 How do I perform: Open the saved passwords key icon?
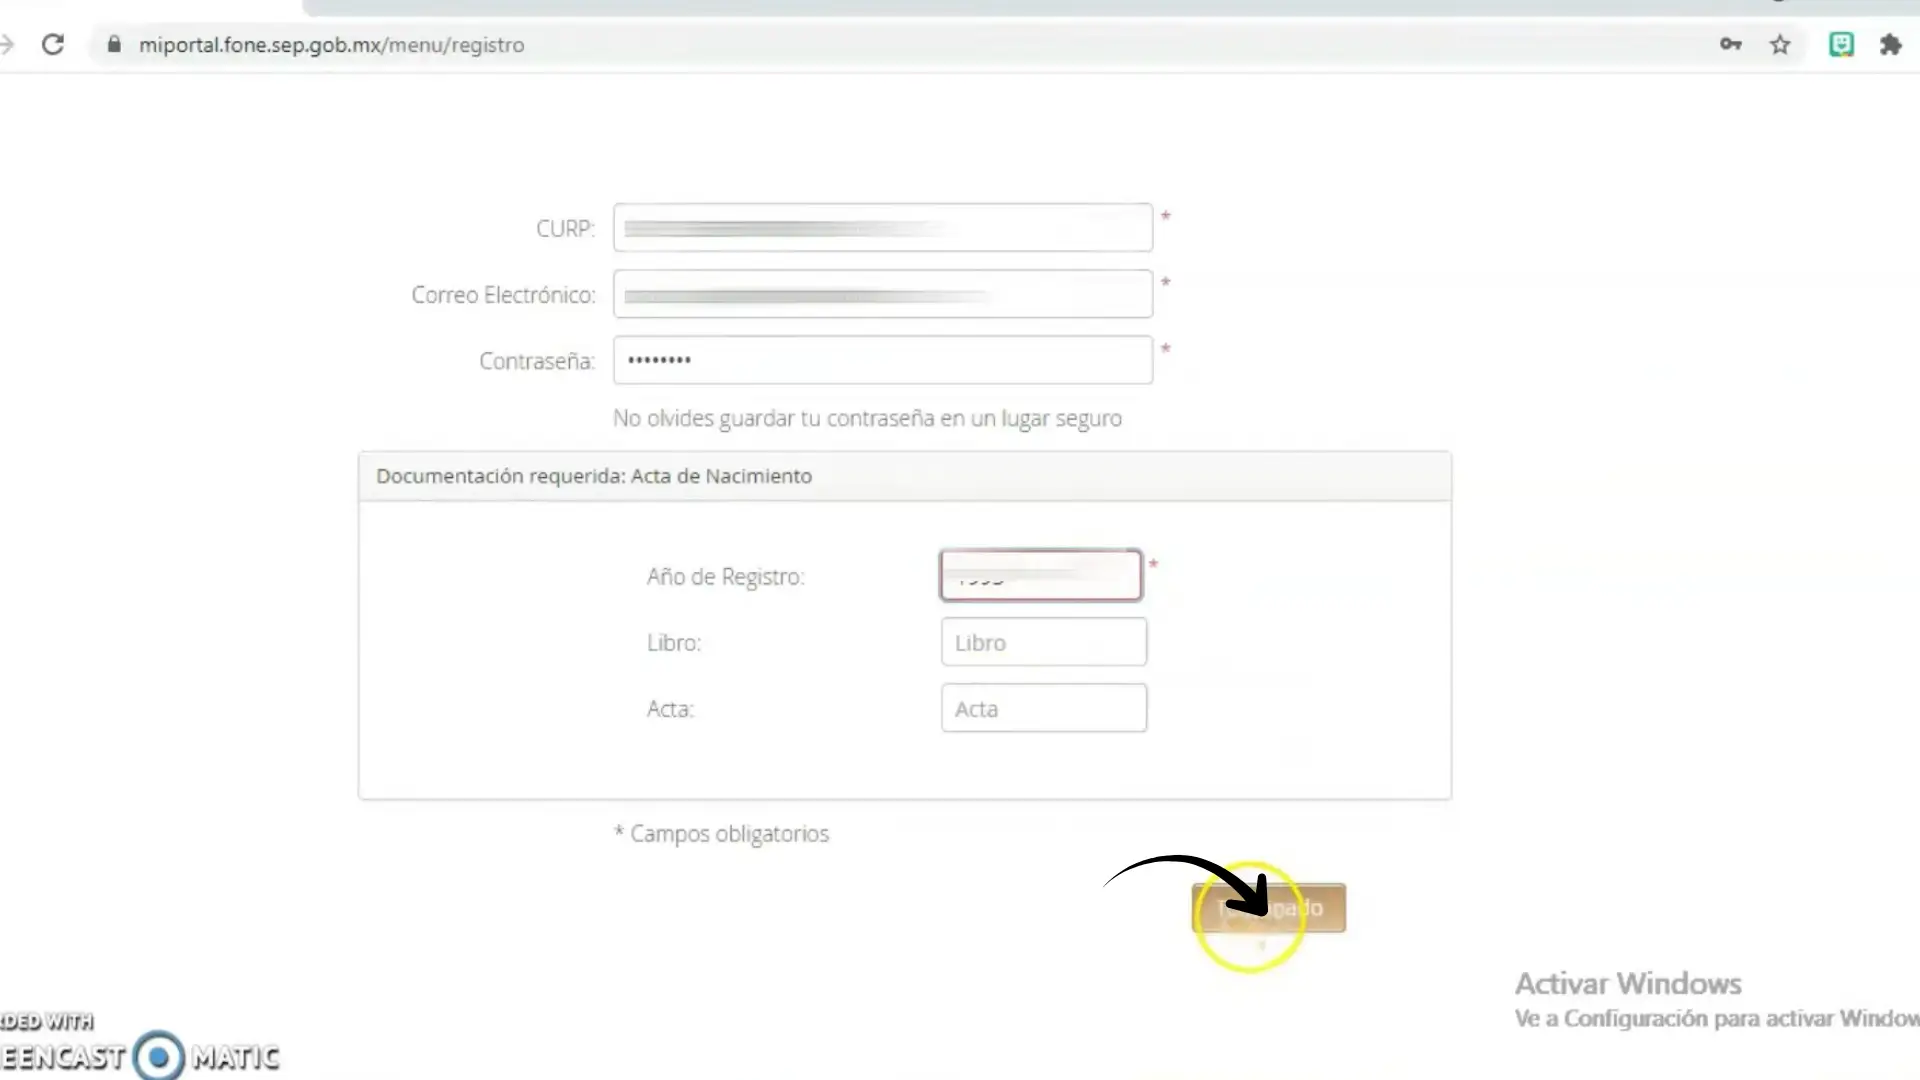click(1731, 45)
